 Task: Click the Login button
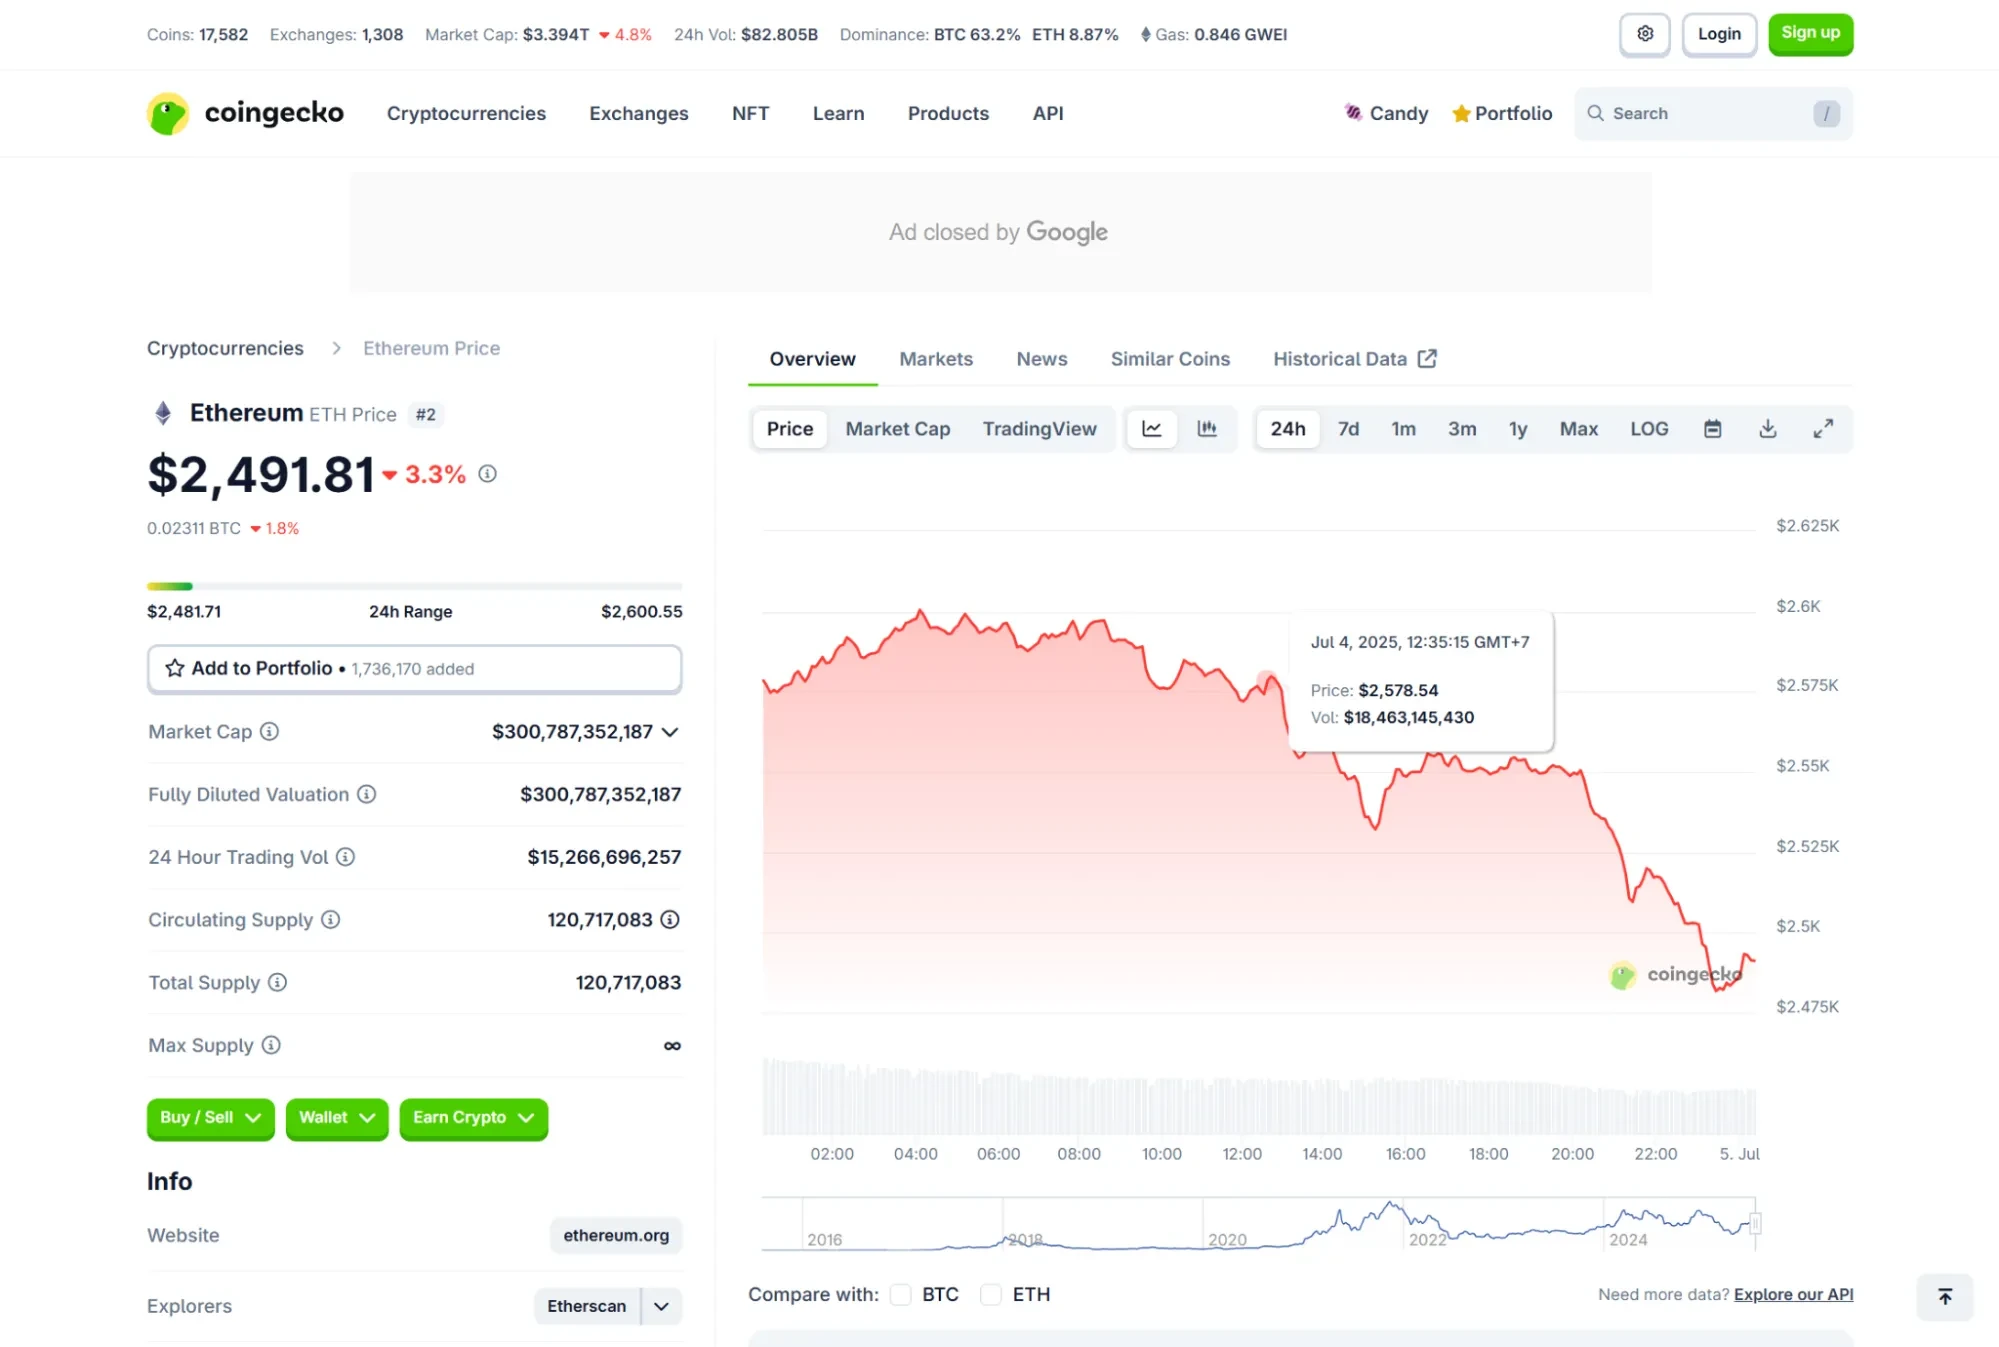[1719, 34]
